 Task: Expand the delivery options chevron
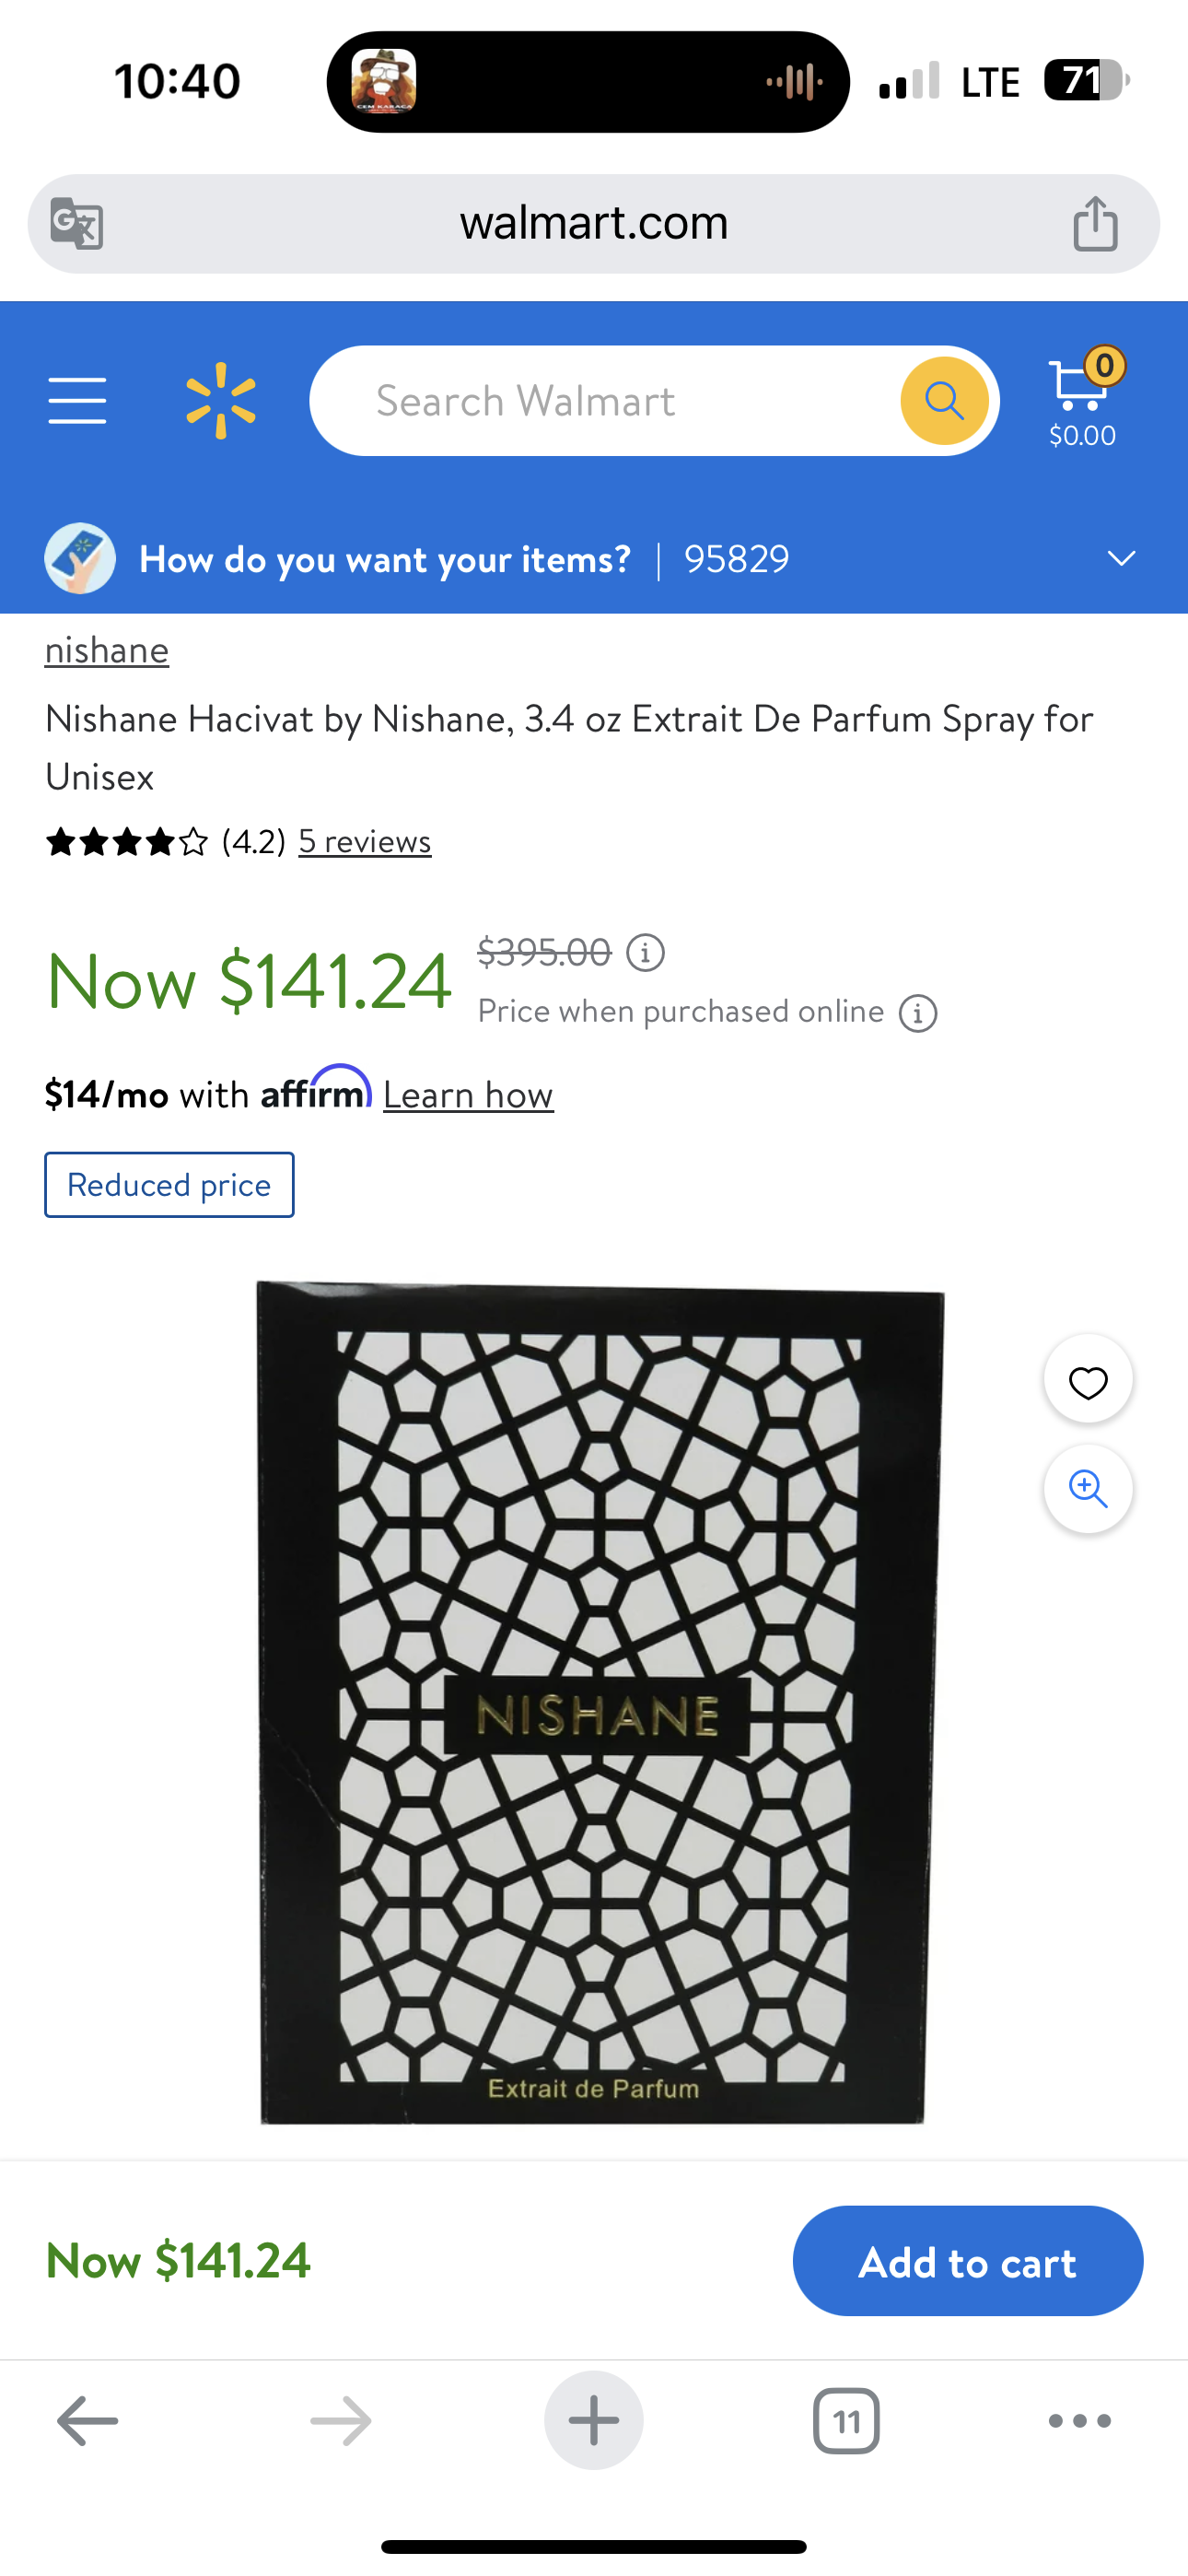click(1121, 558)
